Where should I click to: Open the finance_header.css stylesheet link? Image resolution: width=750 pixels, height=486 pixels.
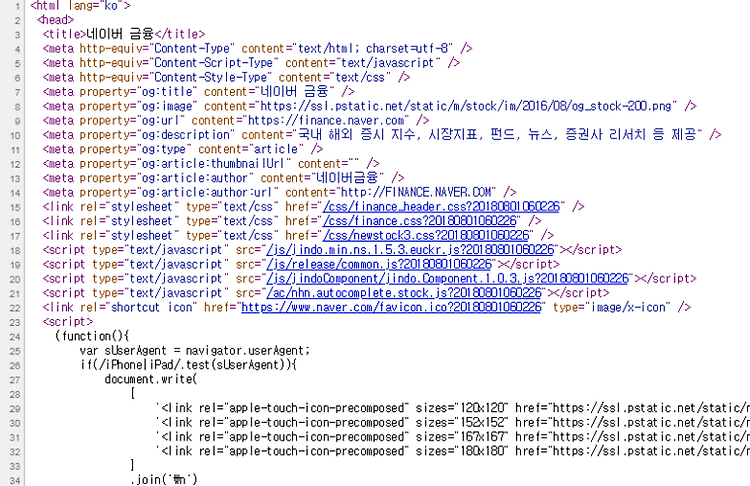(441, 207)
